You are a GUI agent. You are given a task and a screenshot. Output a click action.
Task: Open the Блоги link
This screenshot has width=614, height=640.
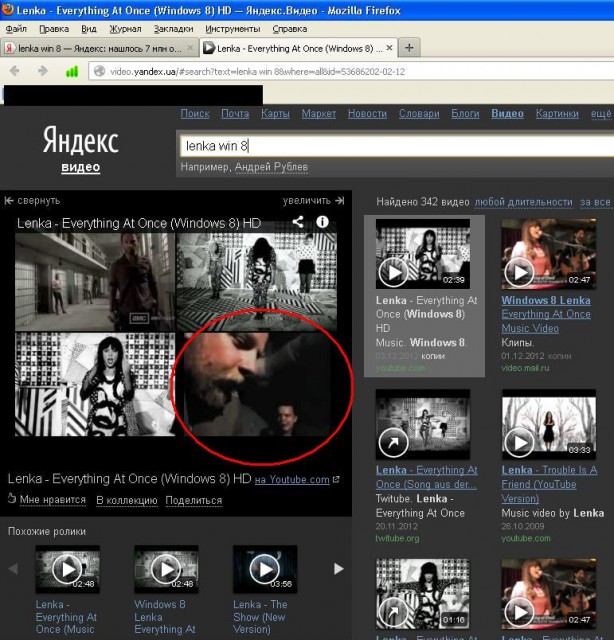pos(465,113)
